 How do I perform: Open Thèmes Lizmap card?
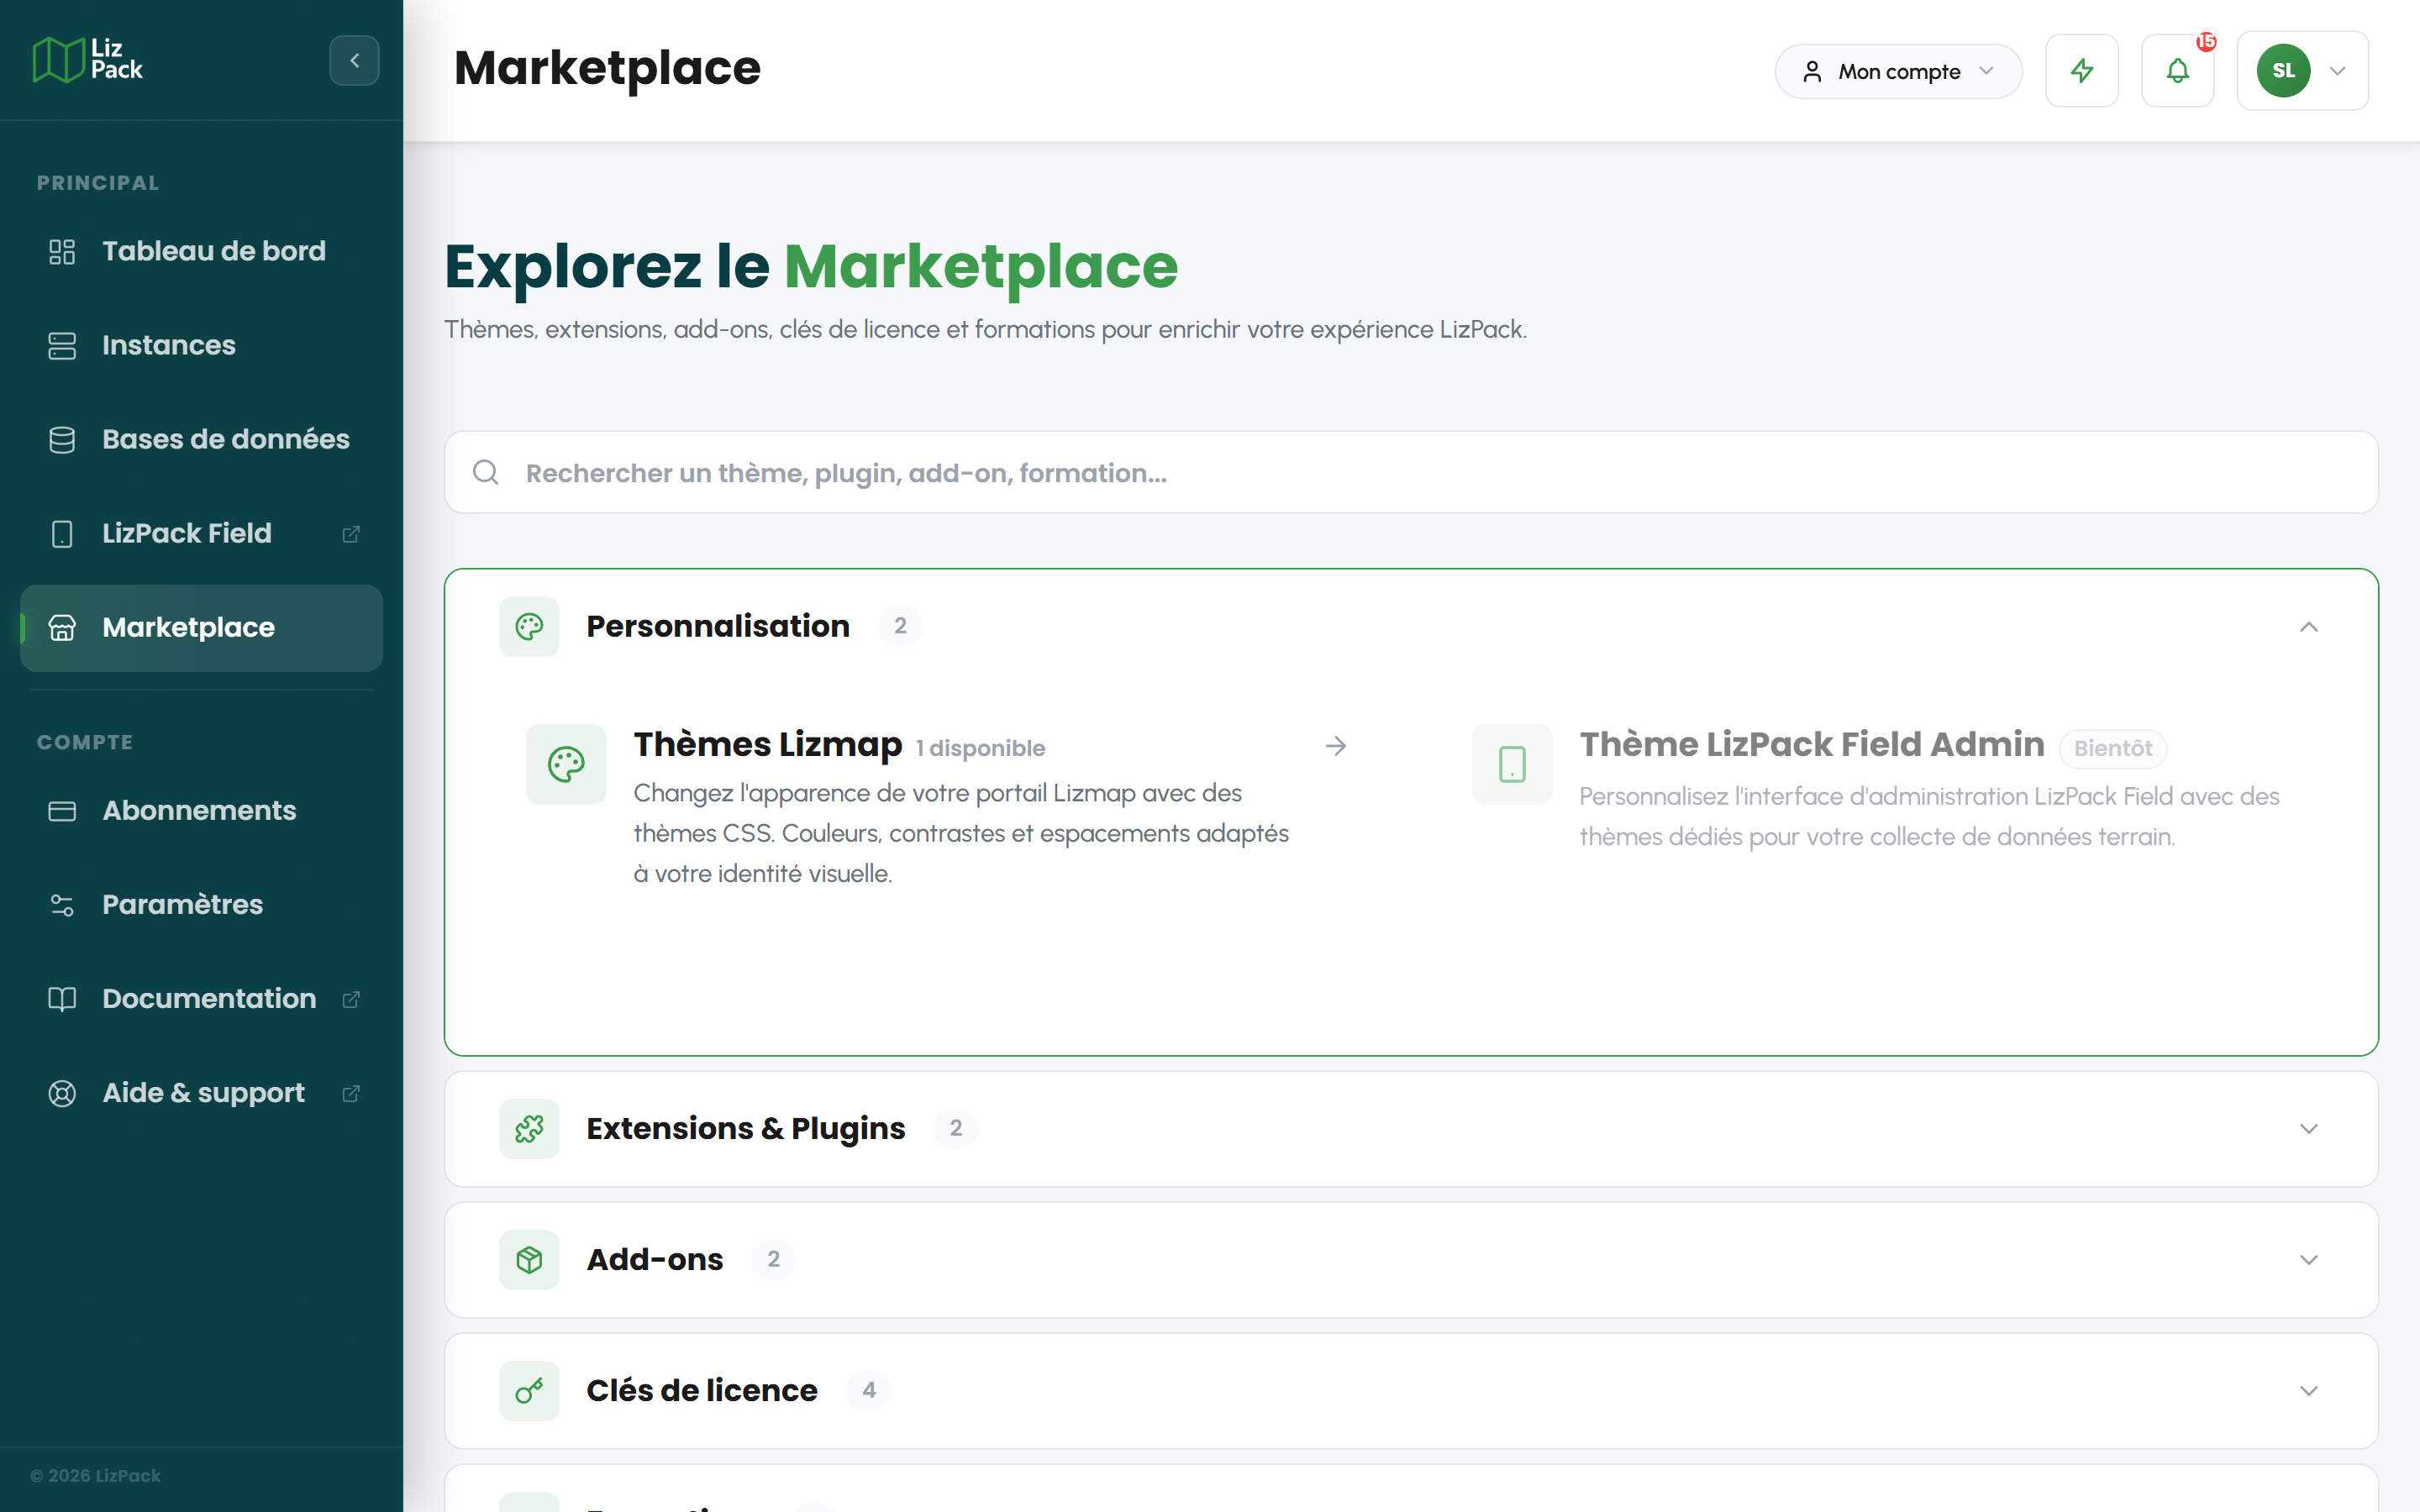coord(938,807)
